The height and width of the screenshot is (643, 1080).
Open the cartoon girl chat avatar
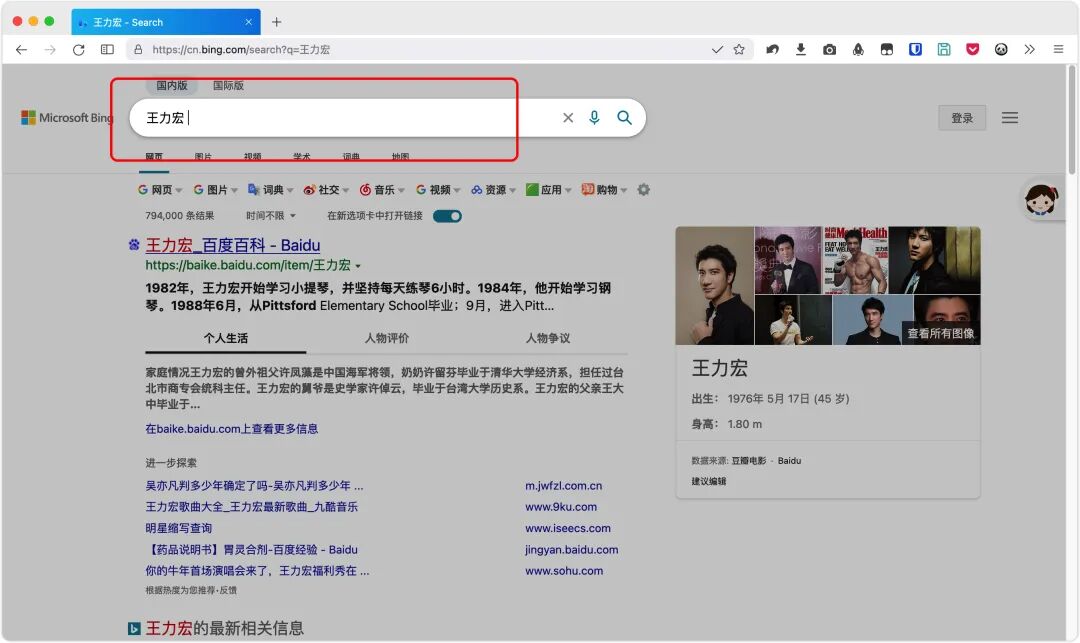pos(1041,200)
